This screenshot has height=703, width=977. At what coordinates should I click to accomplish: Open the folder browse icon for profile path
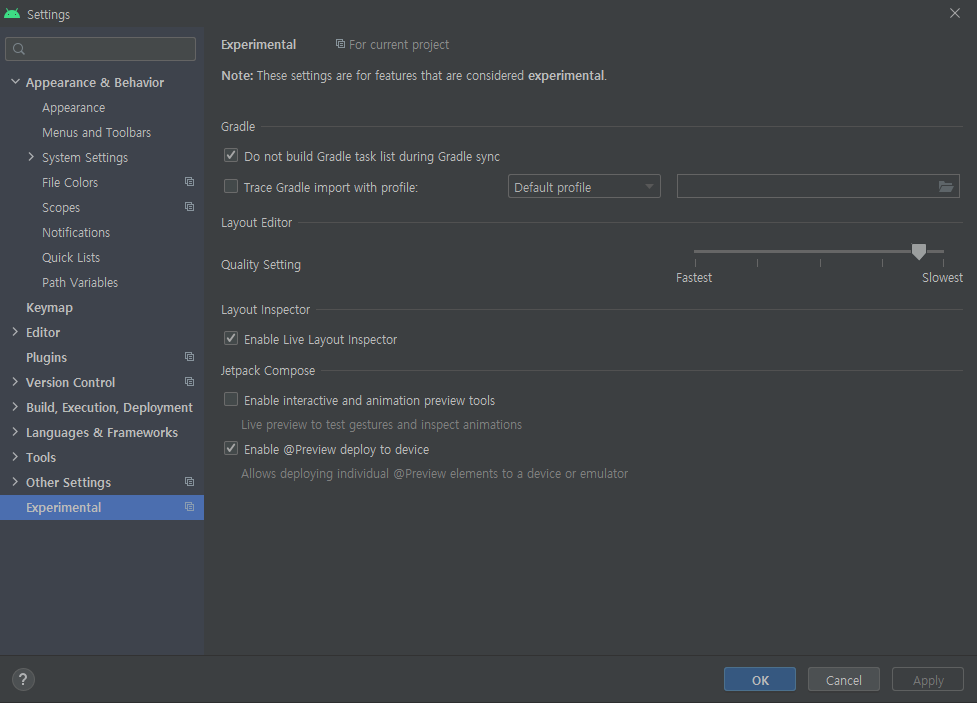tap(946, 186)
